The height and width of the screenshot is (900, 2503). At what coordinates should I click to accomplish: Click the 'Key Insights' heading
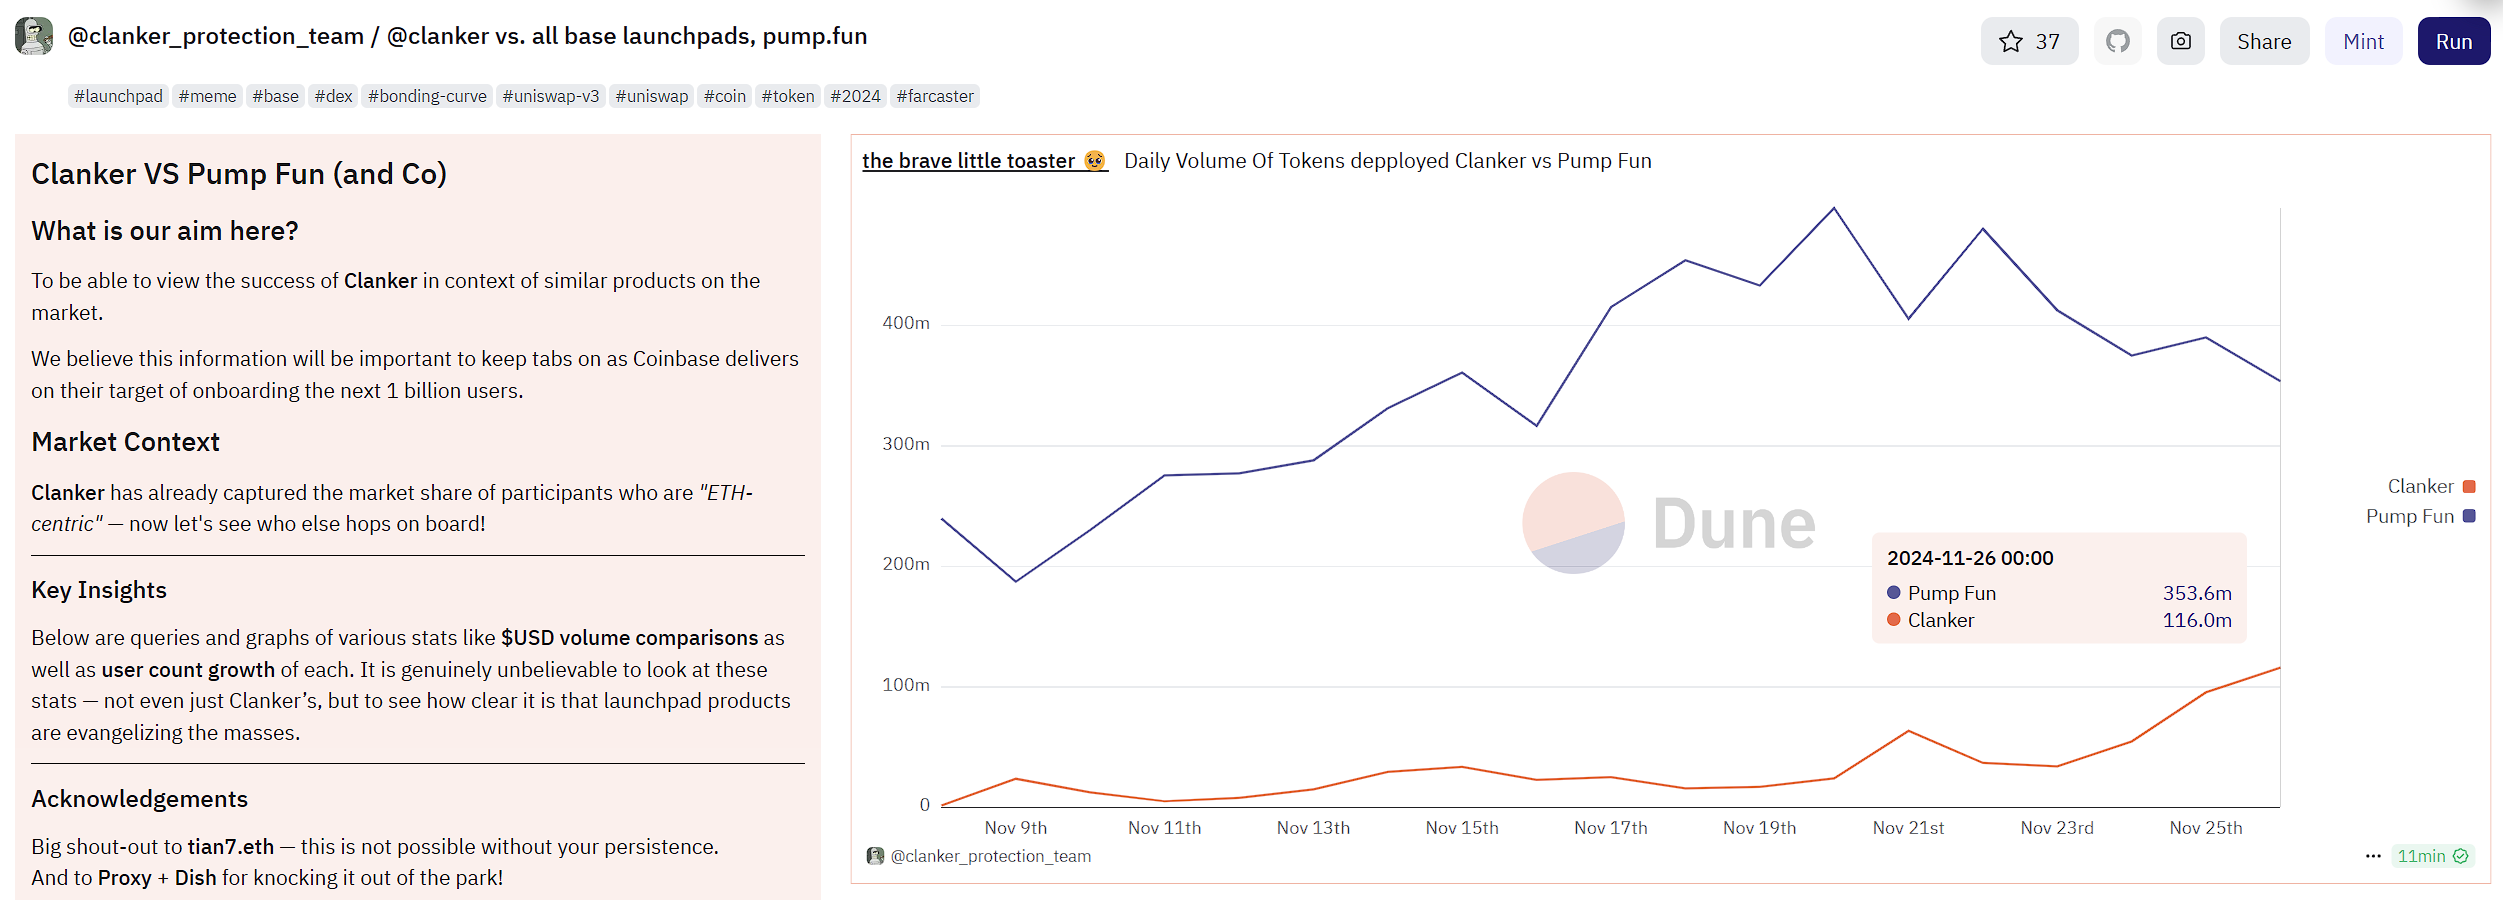pos(99,590)
